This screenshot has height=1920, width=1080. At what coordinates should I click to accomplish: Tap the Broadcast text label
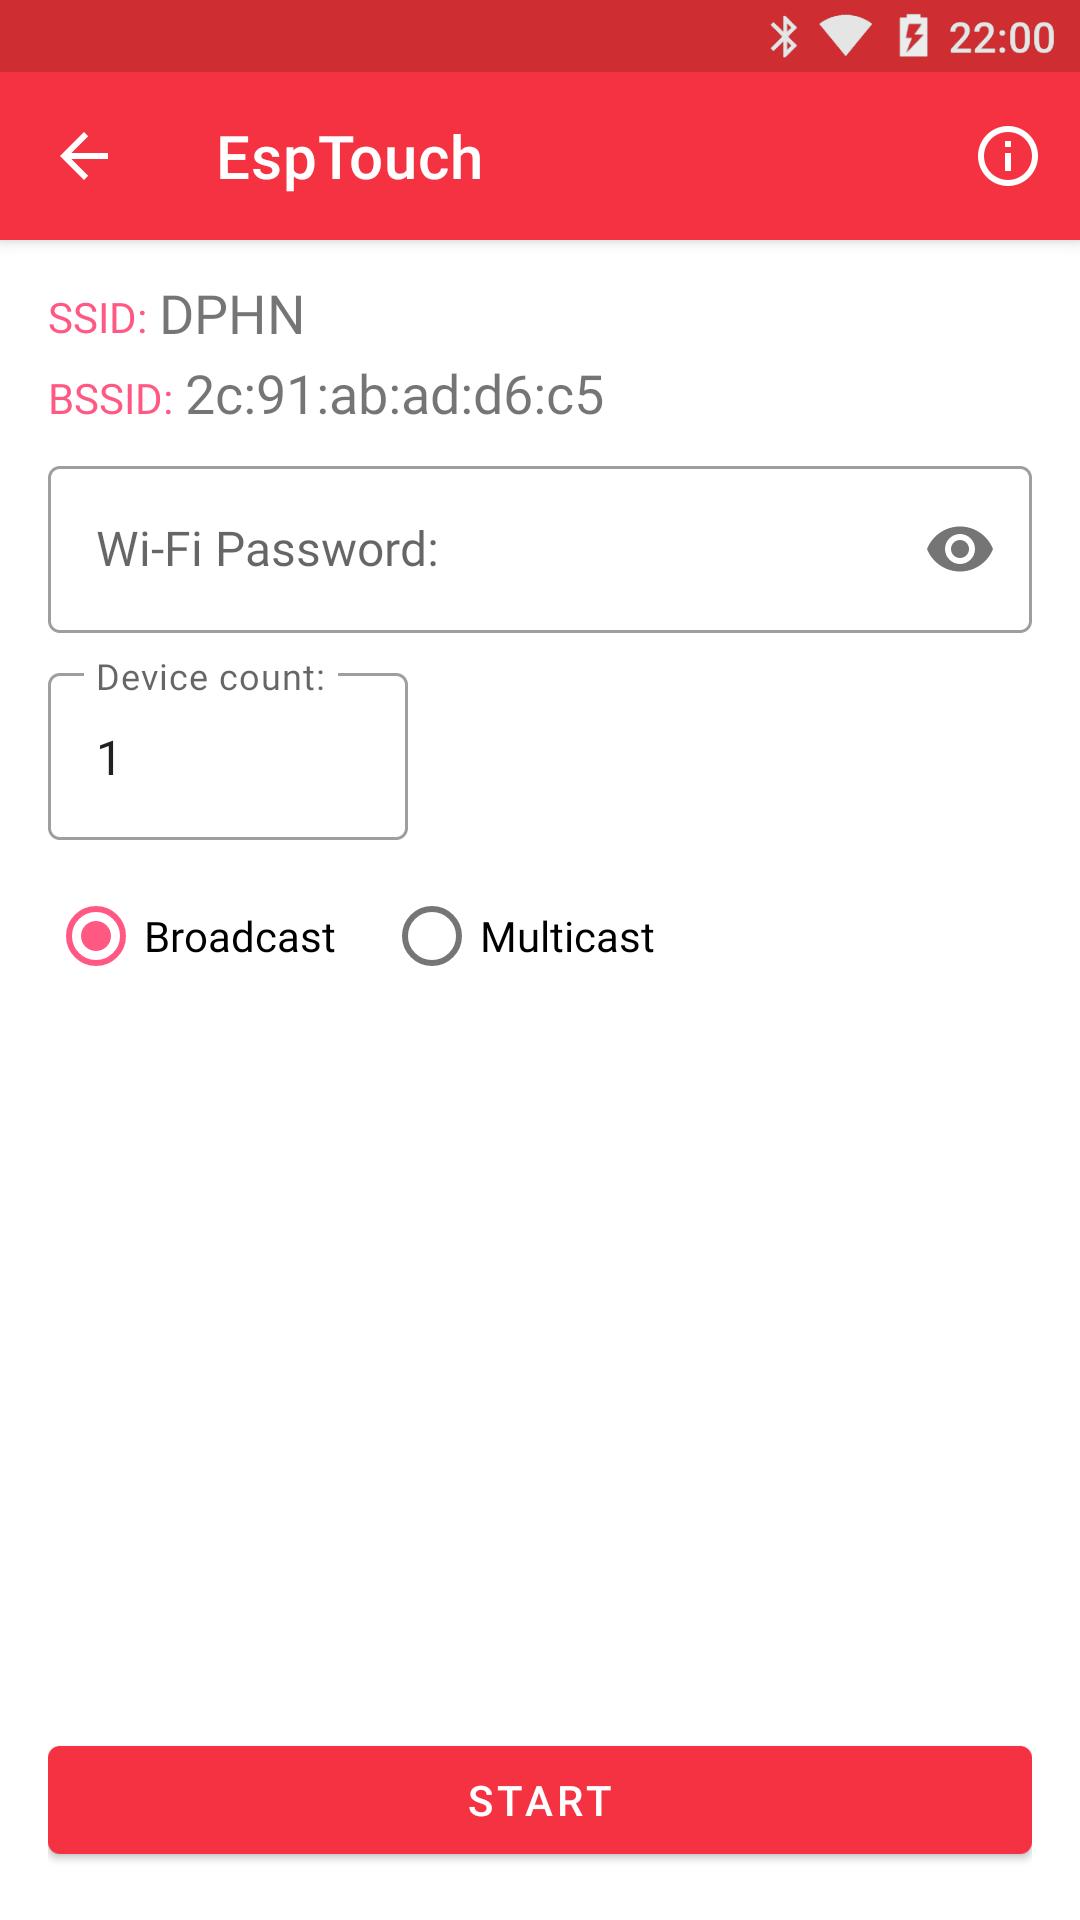pyautogui.click(x=240, y=938)
